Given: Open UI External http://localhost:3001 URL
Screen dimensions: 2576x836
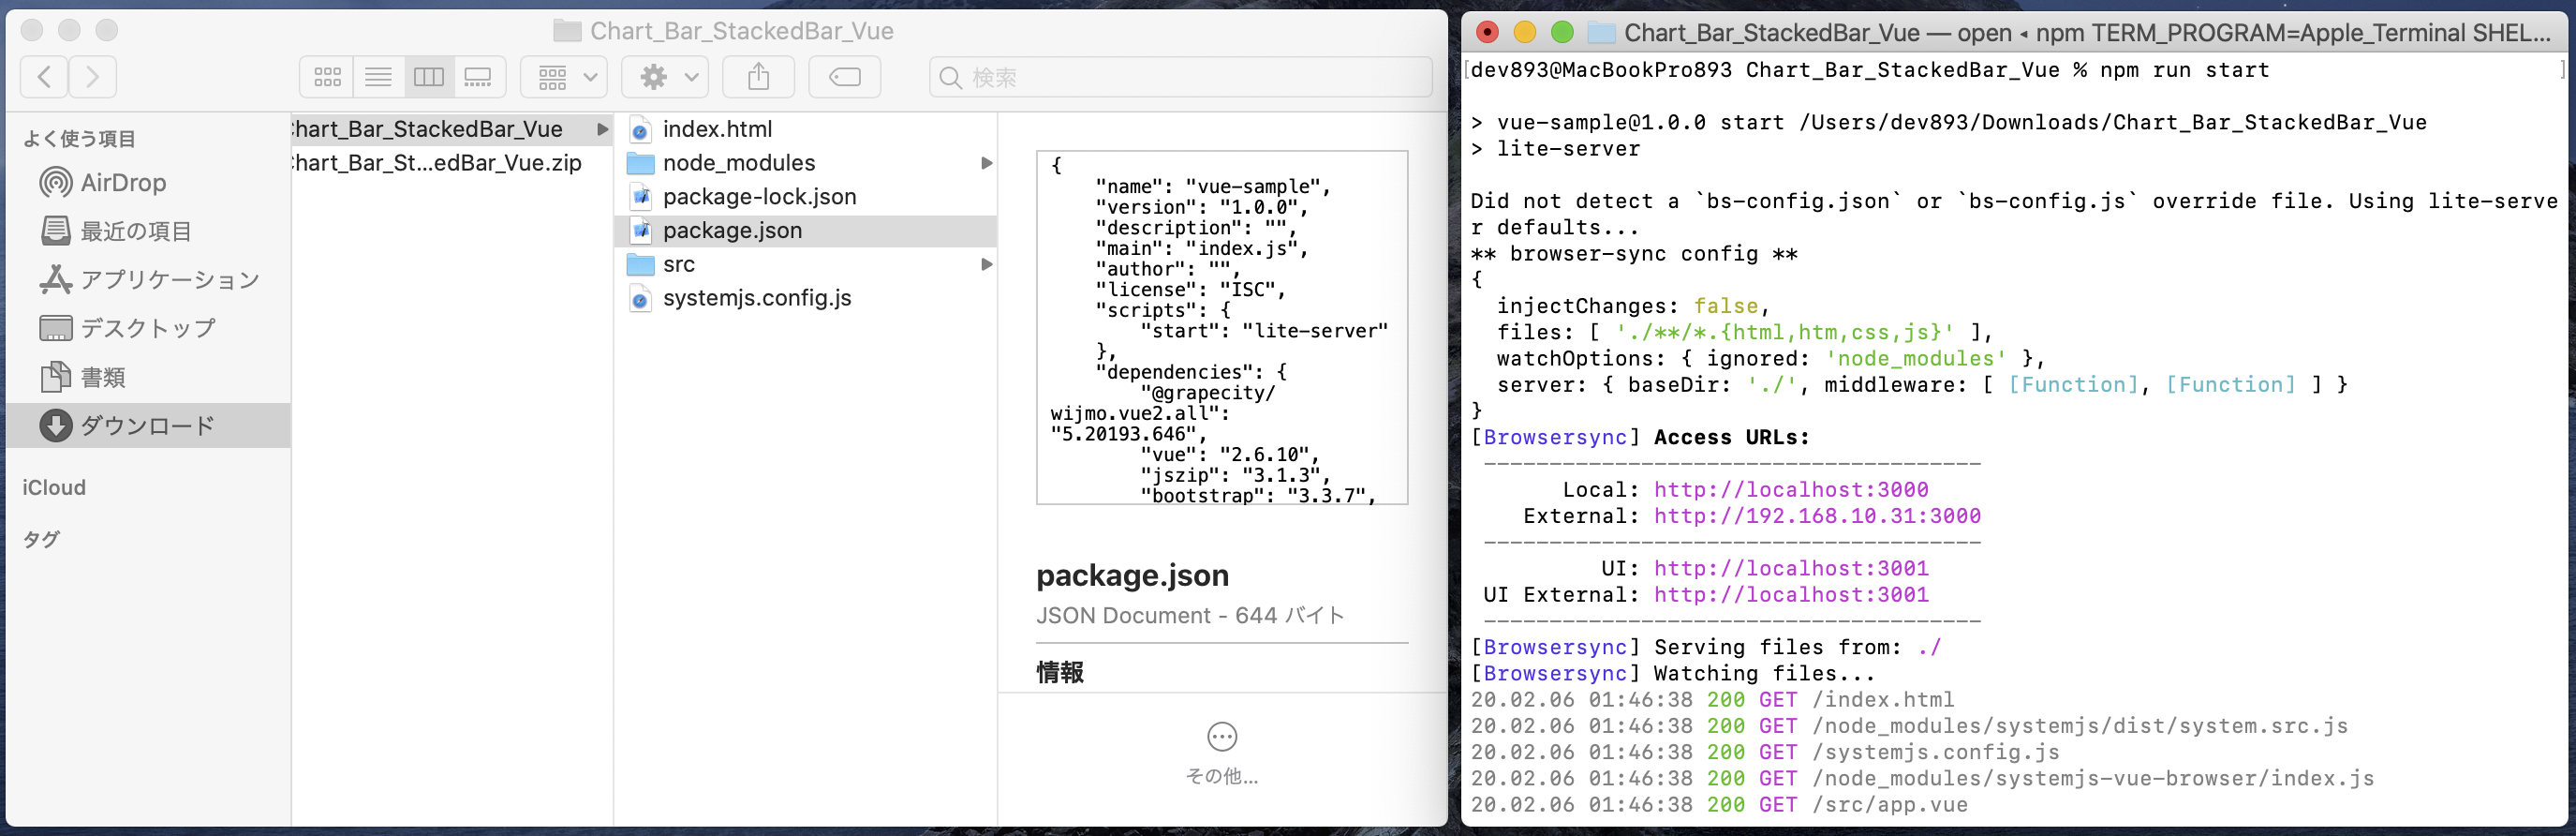Looking at the screenshot, I should (x=1790, y=595).
